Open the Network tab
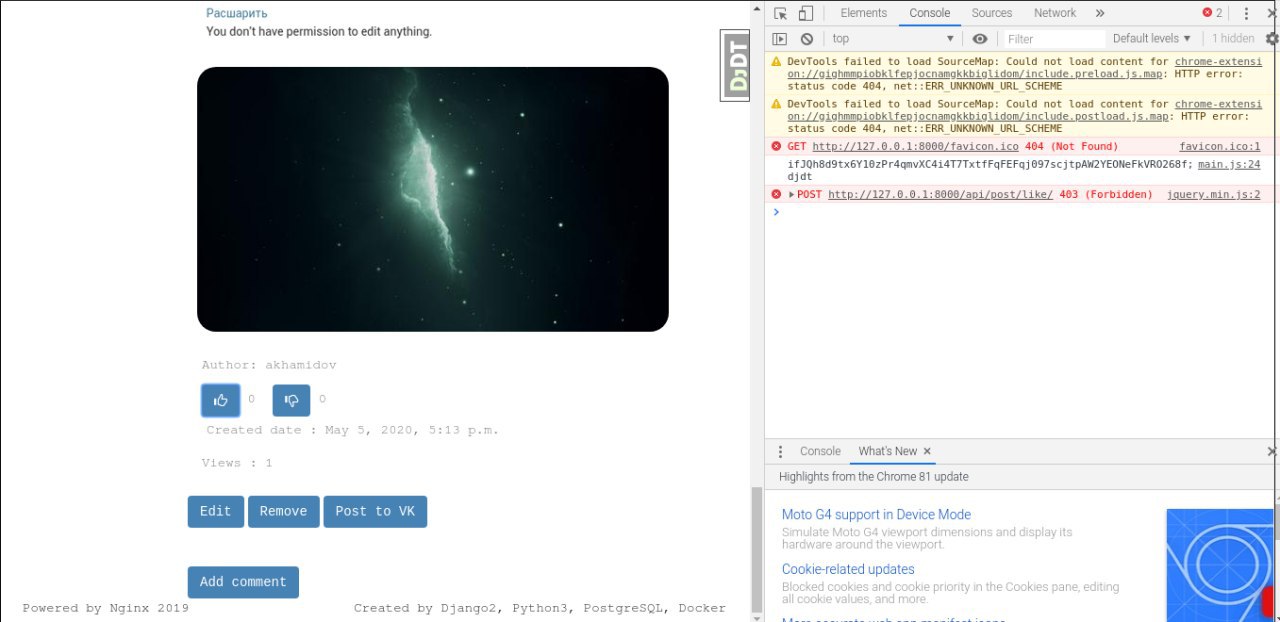This screenshot has height=622, width=1280. click(x=1055, y=13)
